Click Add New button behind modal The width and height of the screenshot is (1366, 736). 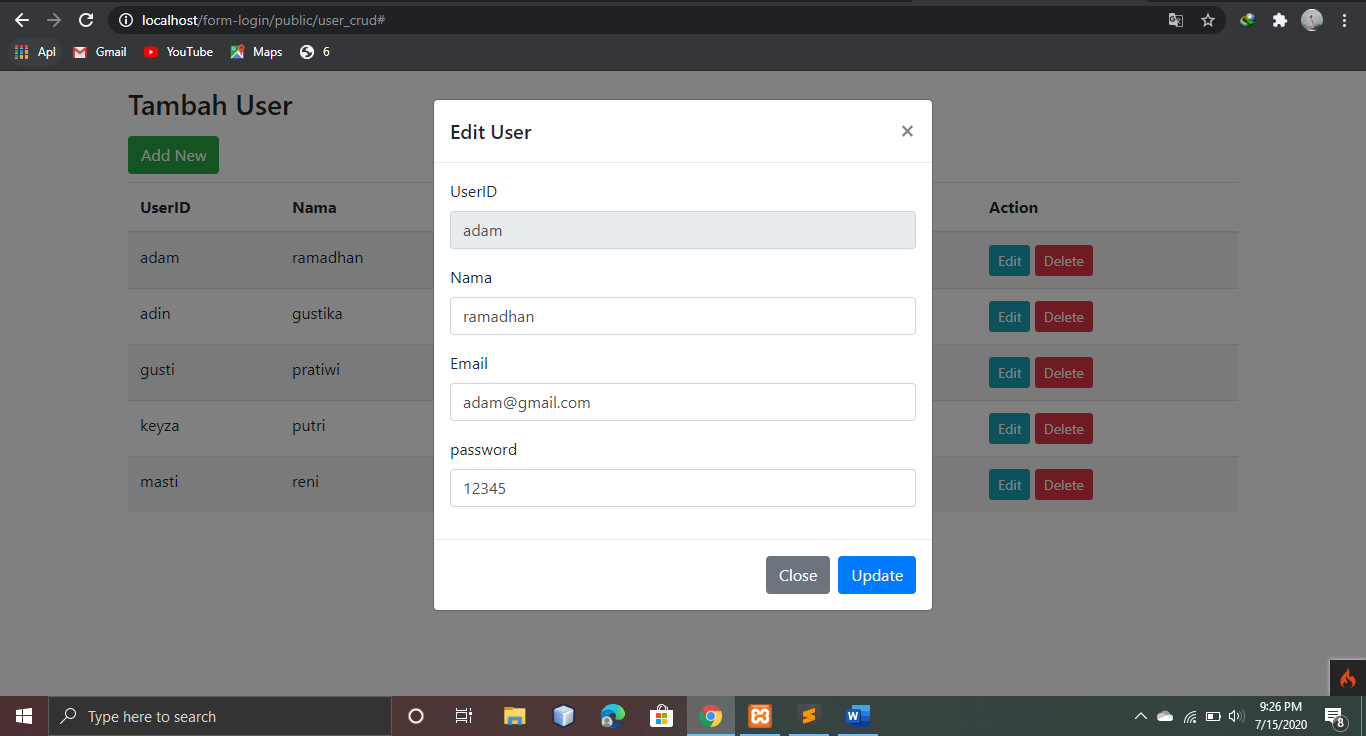(173, 155)
